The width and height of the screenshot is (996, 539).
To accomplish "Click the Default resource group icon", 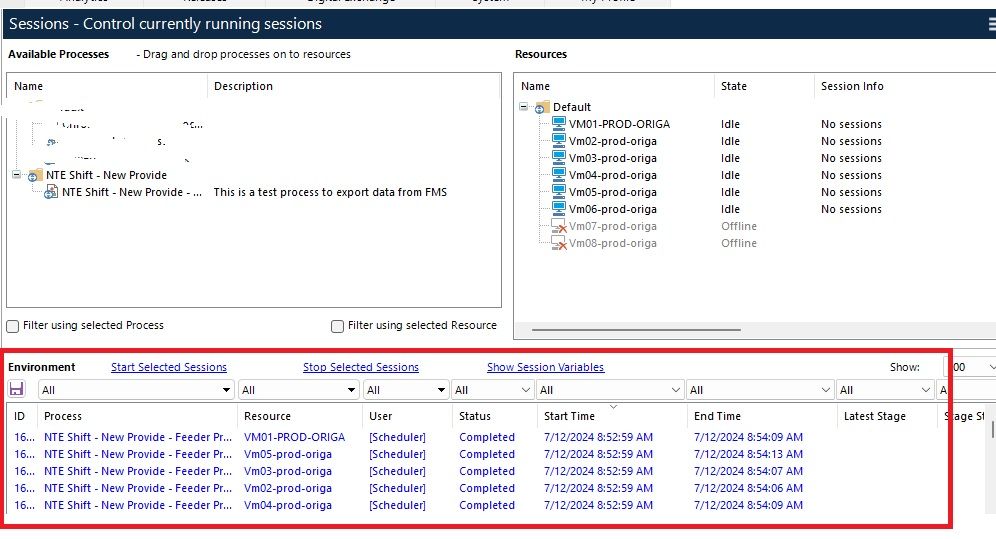I will tap(541, 107).
